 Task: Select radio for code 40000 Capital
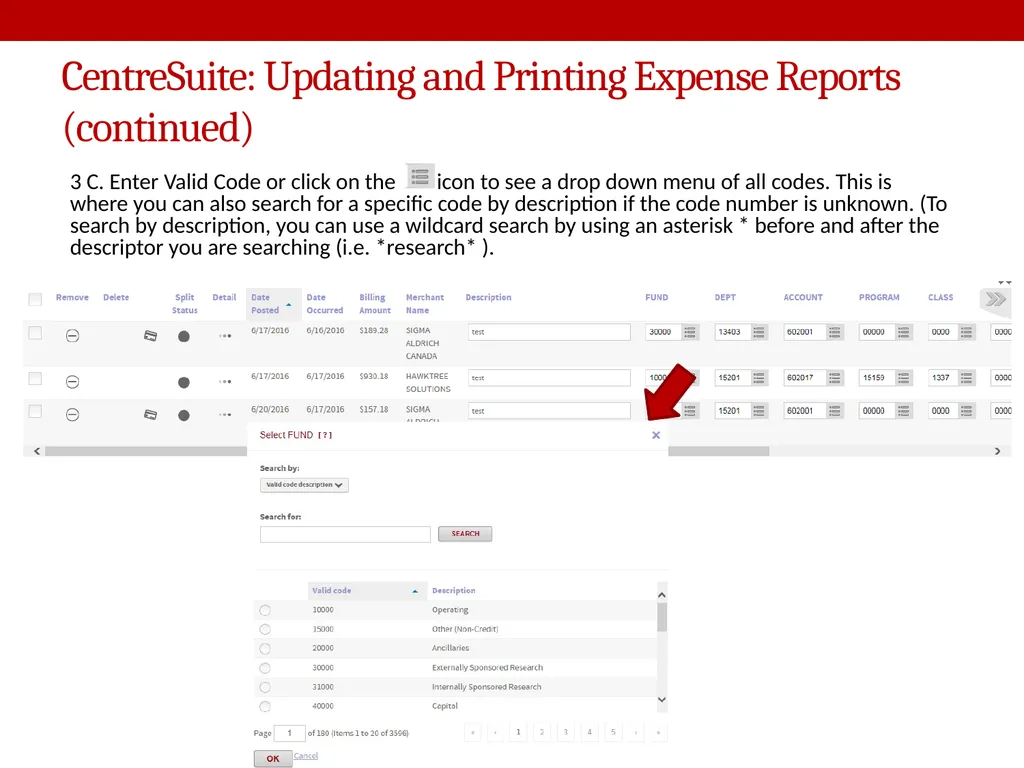(x=264, y=707)
